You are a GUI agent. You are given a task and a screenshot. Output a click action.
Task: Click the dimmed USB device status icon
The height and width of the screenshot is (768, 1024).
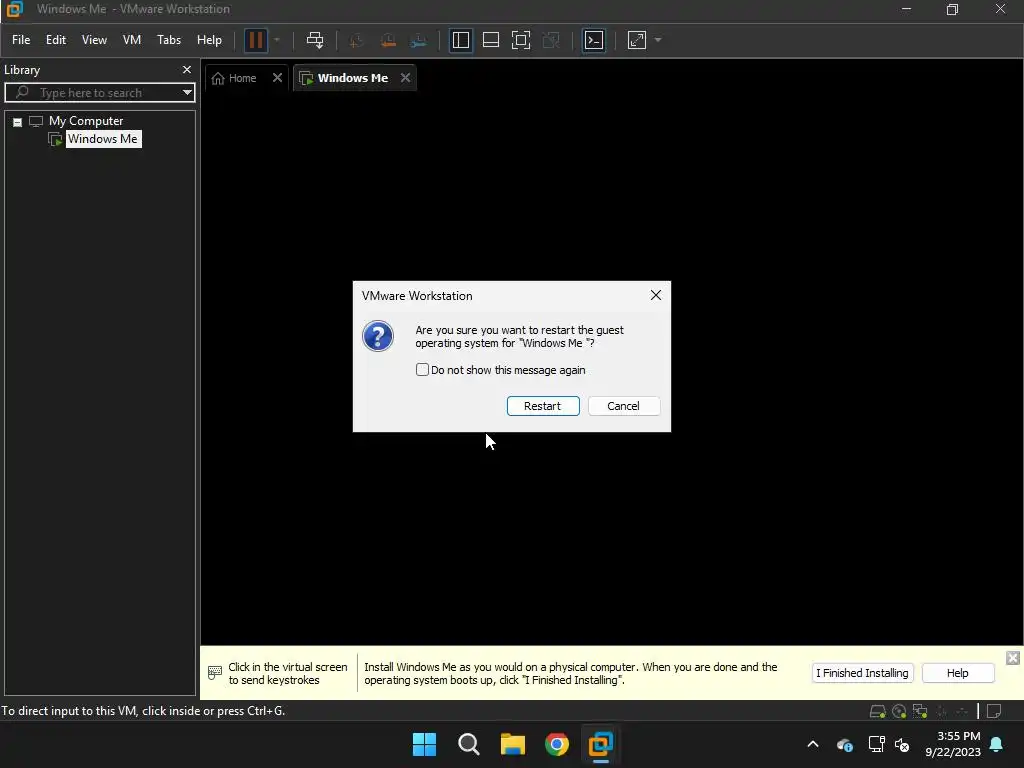click(x=962, y=711)
